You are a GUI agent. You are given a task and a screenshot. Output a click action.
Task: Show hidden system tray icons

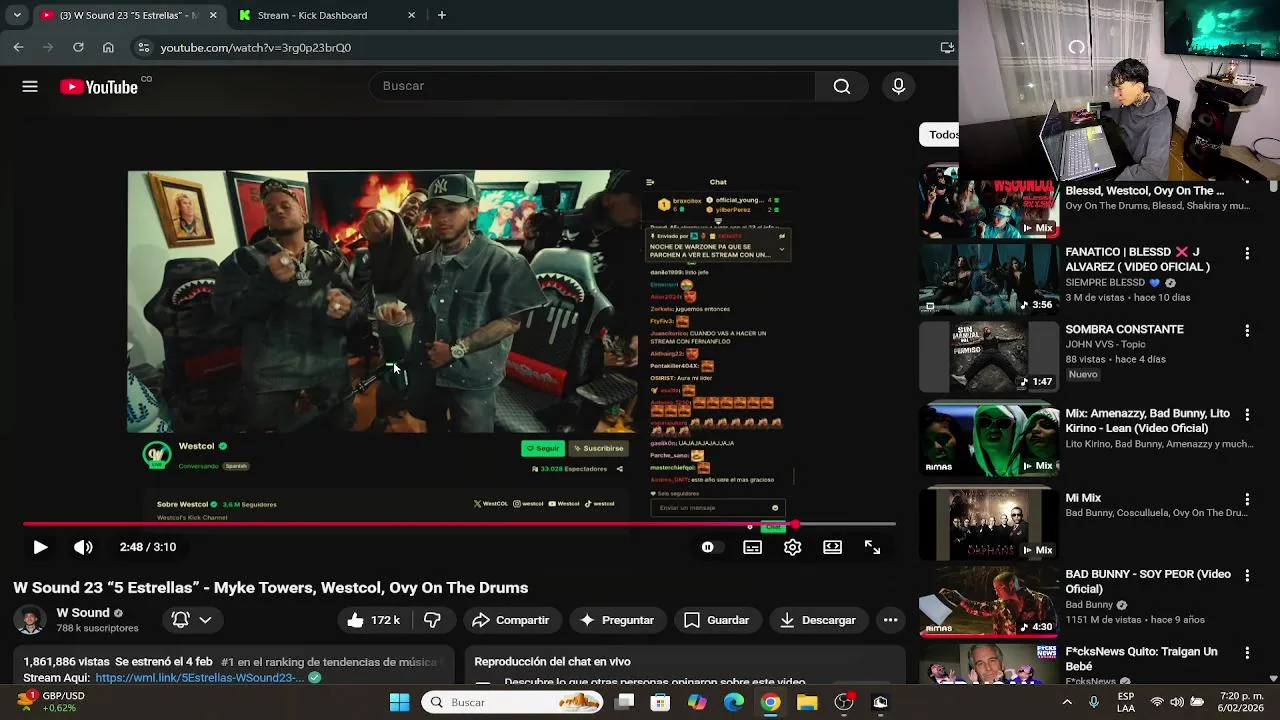1067,702
